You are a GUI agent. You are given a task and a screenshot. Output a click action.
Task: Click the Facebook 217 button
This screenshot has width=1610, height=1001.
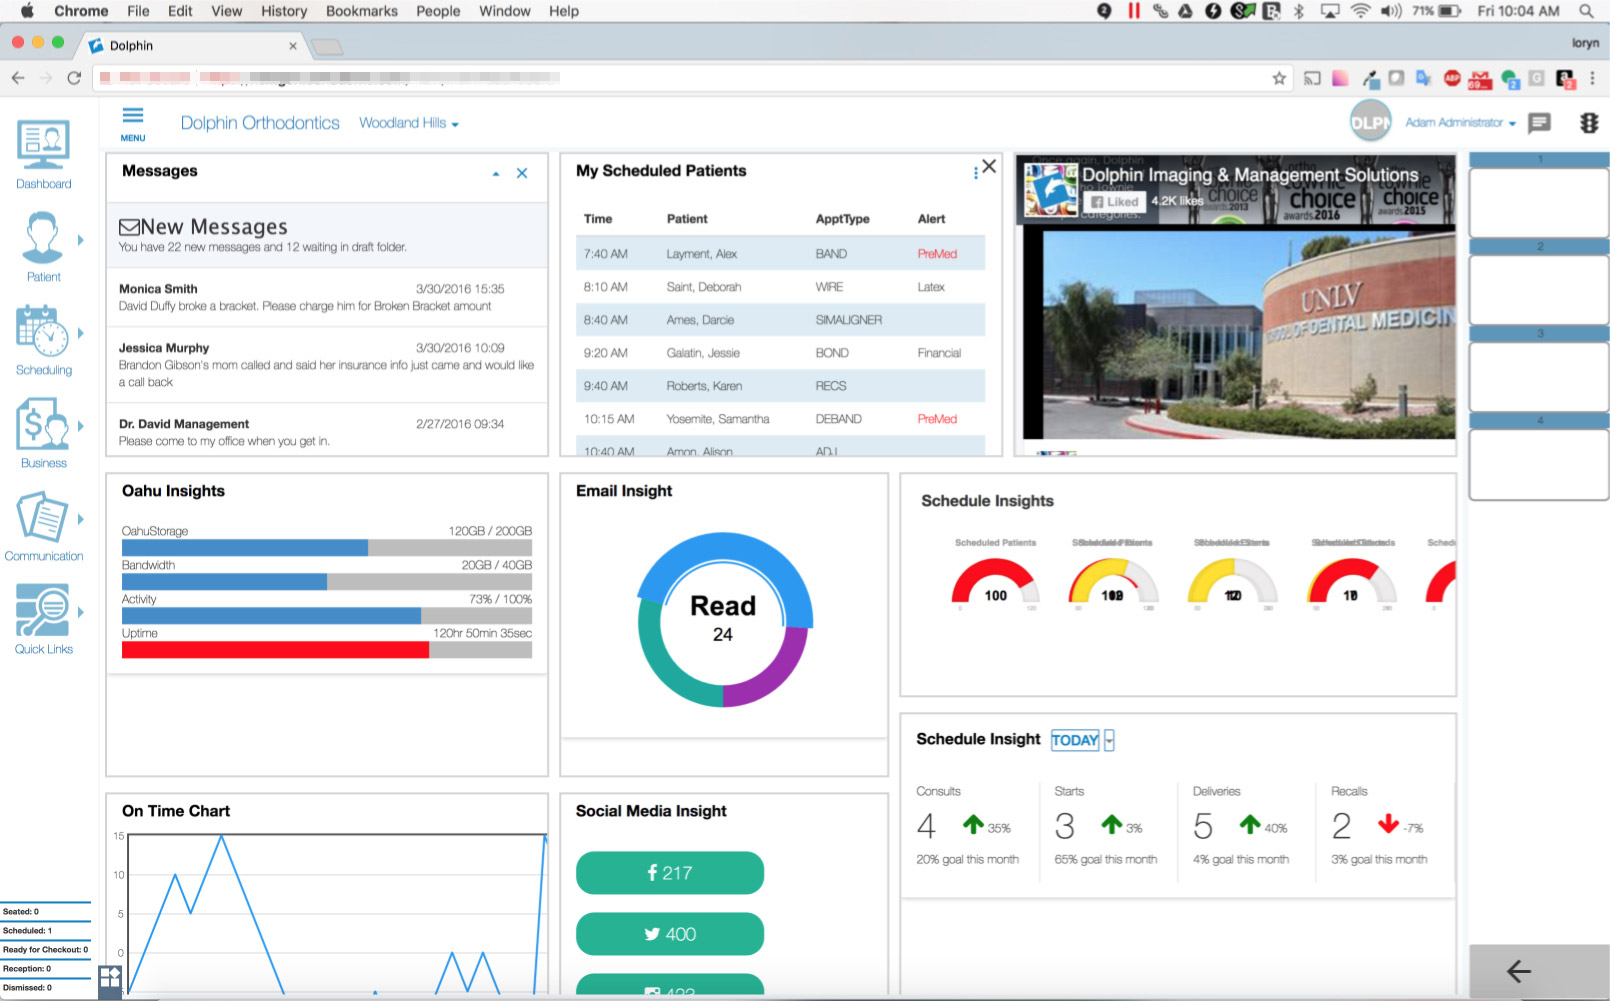pos(670,873)
